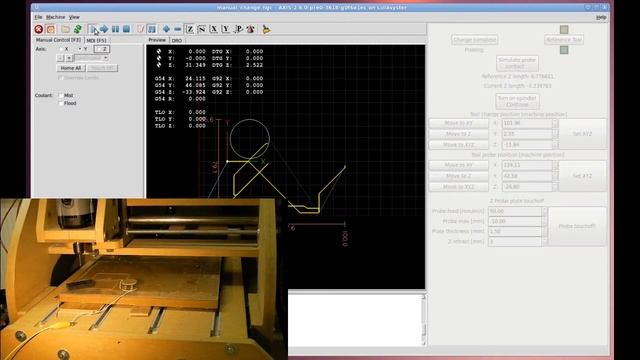
Task: Execute next line with the step arrow icon
Action: coord(104,29)
